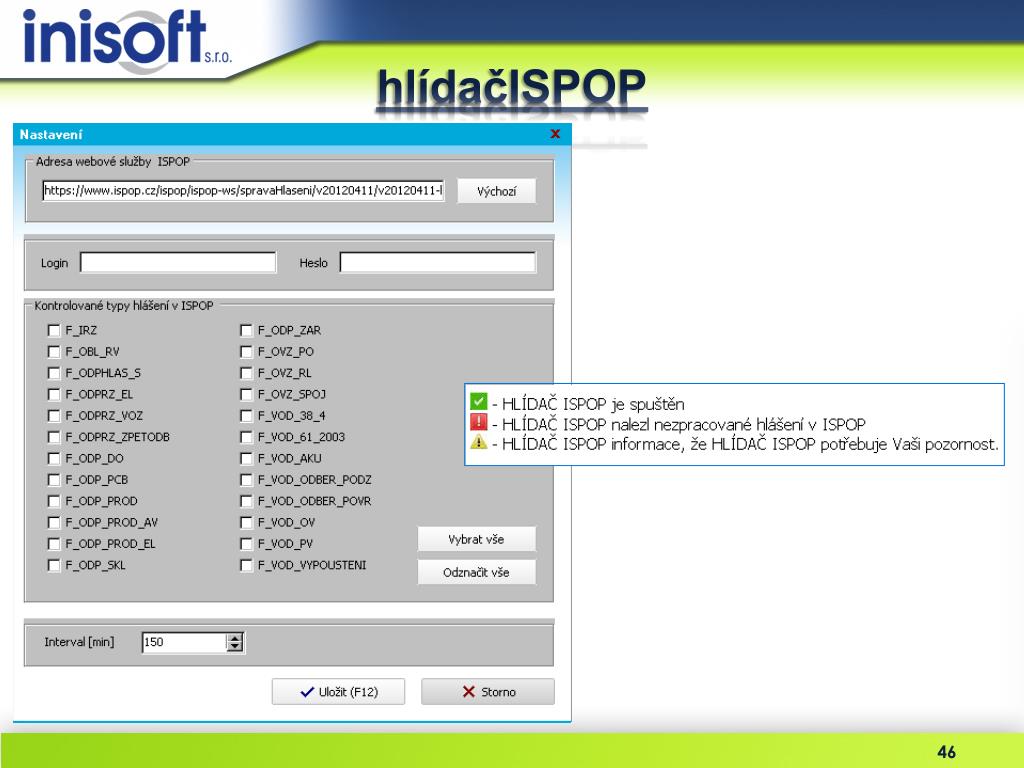
Task: Decrease interval with spinner down arrow
Action: click(234, 647)
